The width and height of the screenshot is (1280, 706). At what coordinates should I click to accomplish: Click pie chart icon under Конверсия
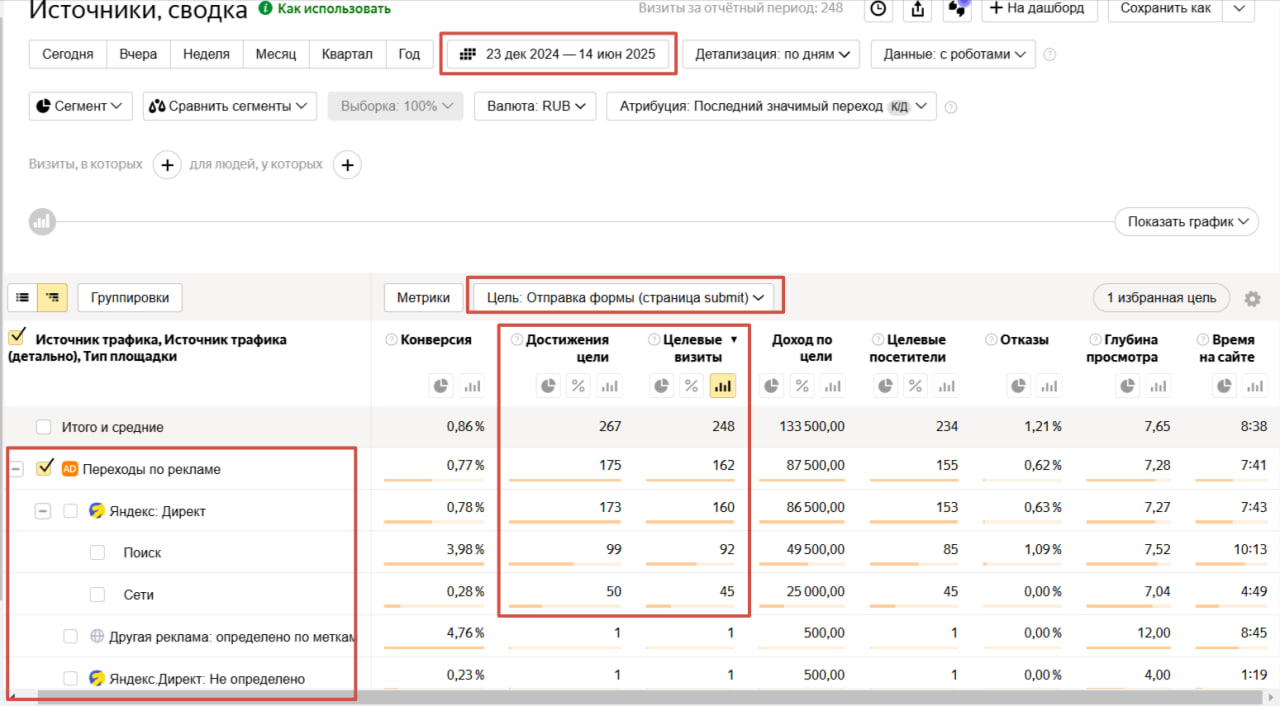coord(441,385)
